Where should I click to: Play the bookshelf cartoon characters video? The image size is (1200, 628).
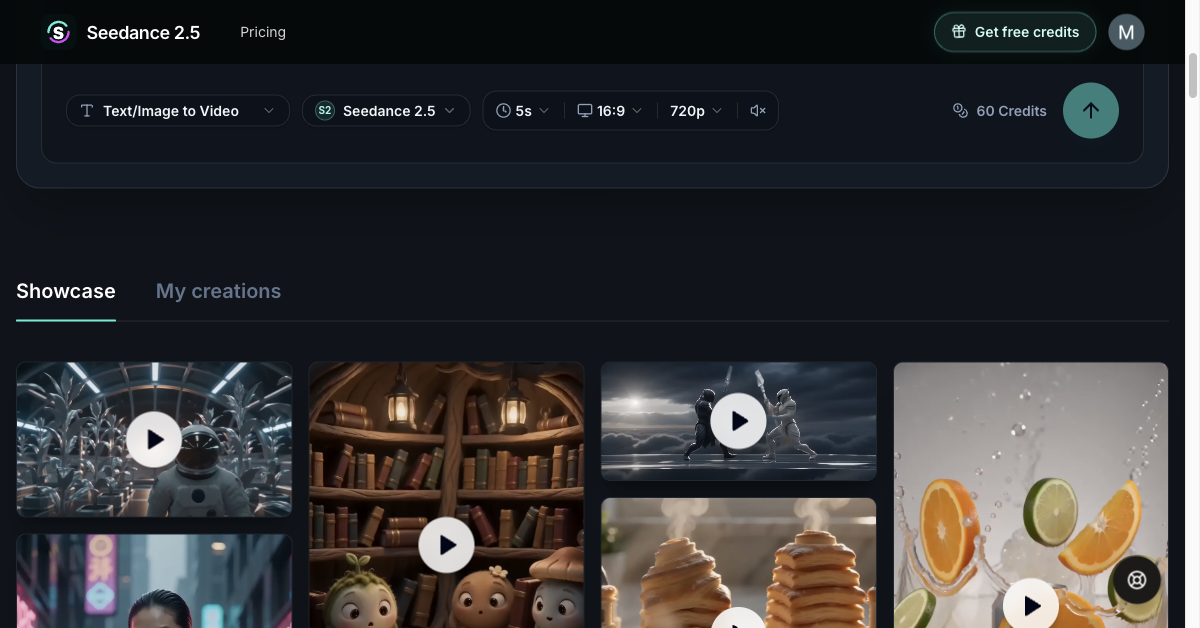446,545
